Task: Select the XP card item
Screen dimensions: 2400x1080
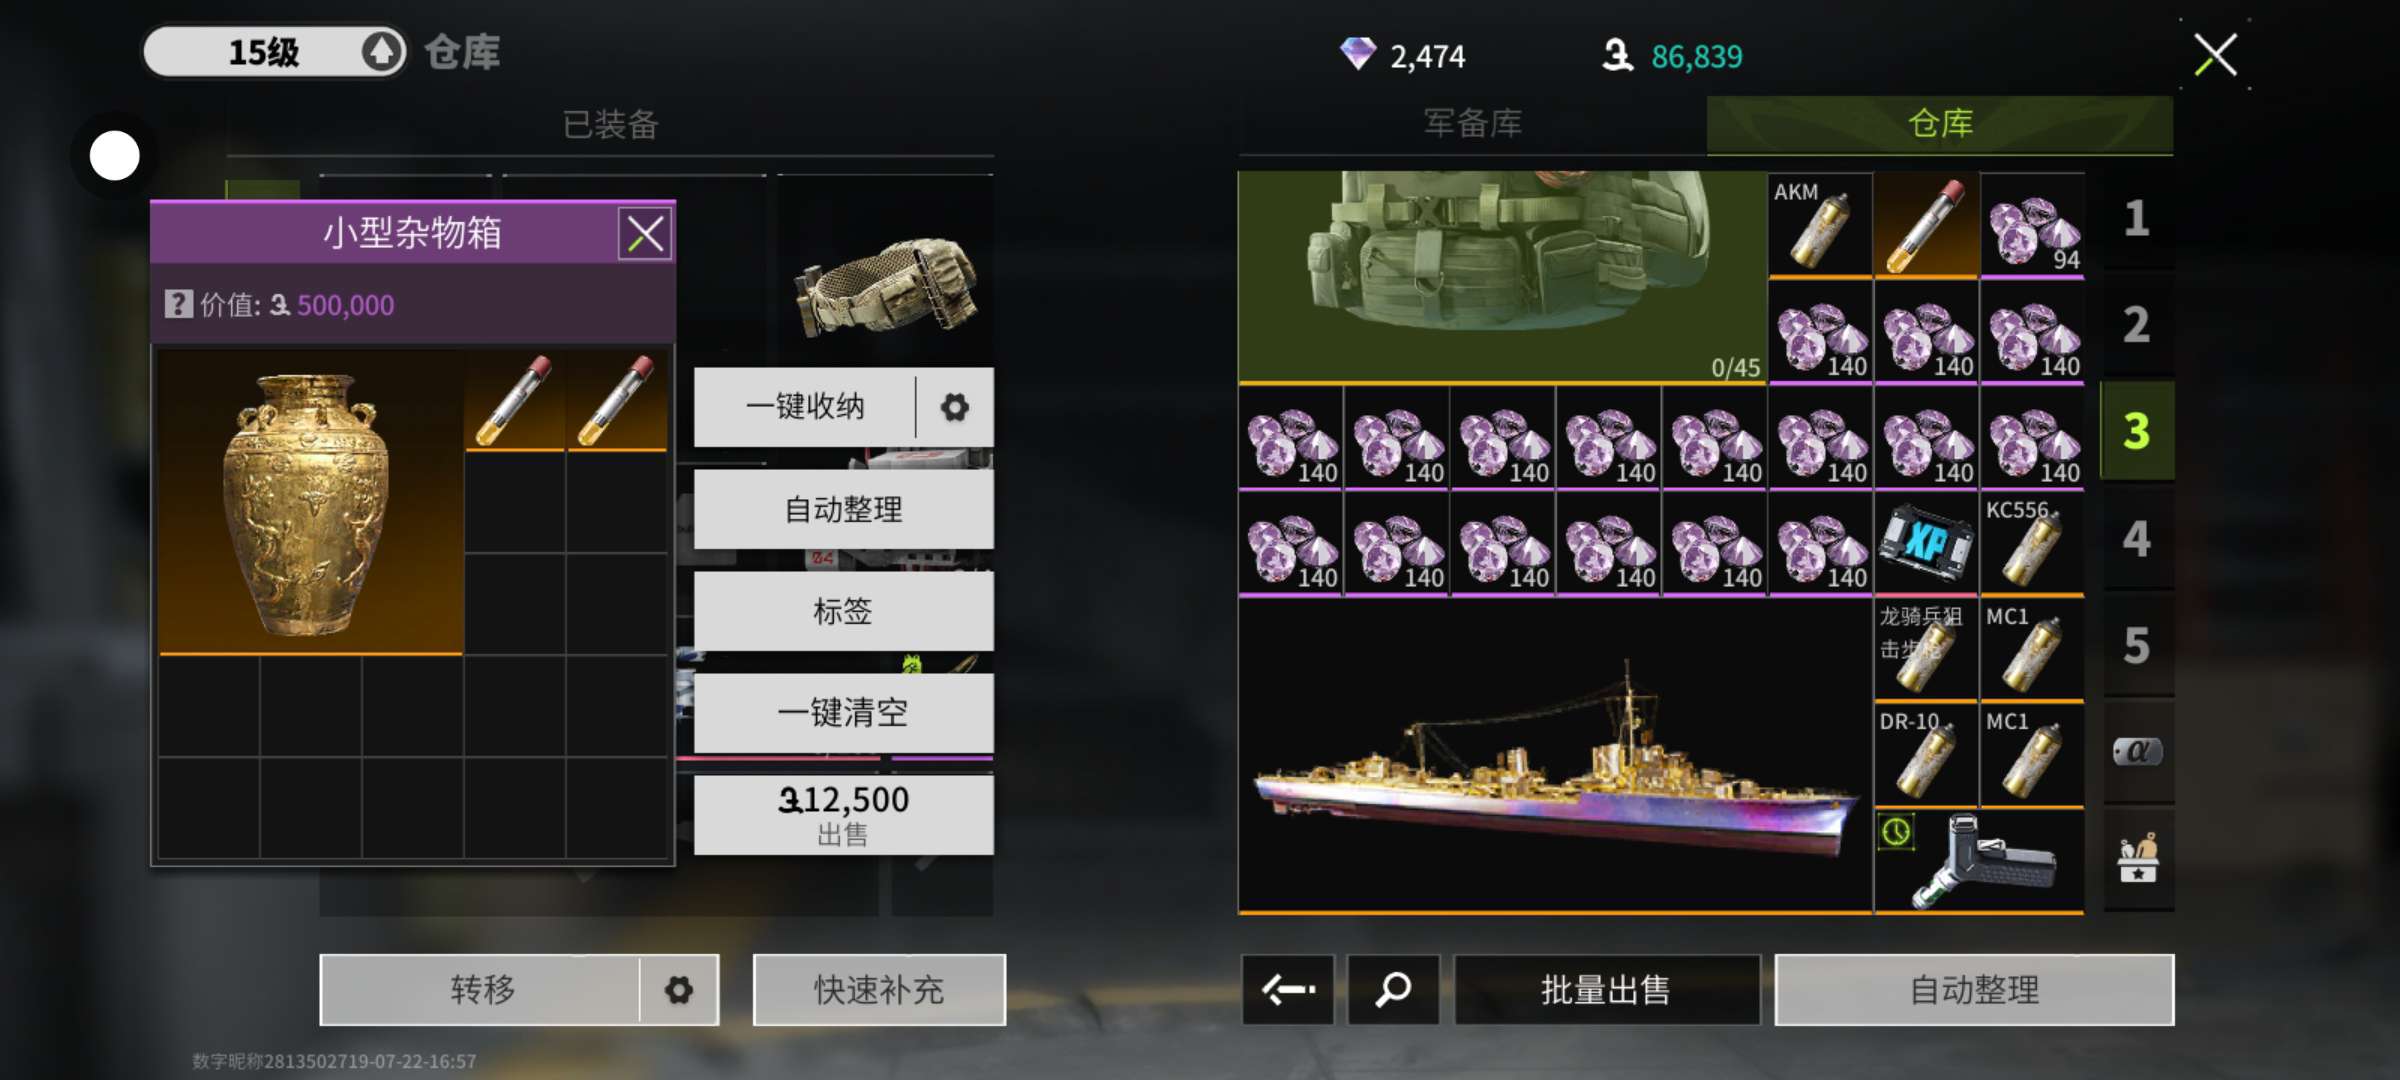Action: [1926, 544]
